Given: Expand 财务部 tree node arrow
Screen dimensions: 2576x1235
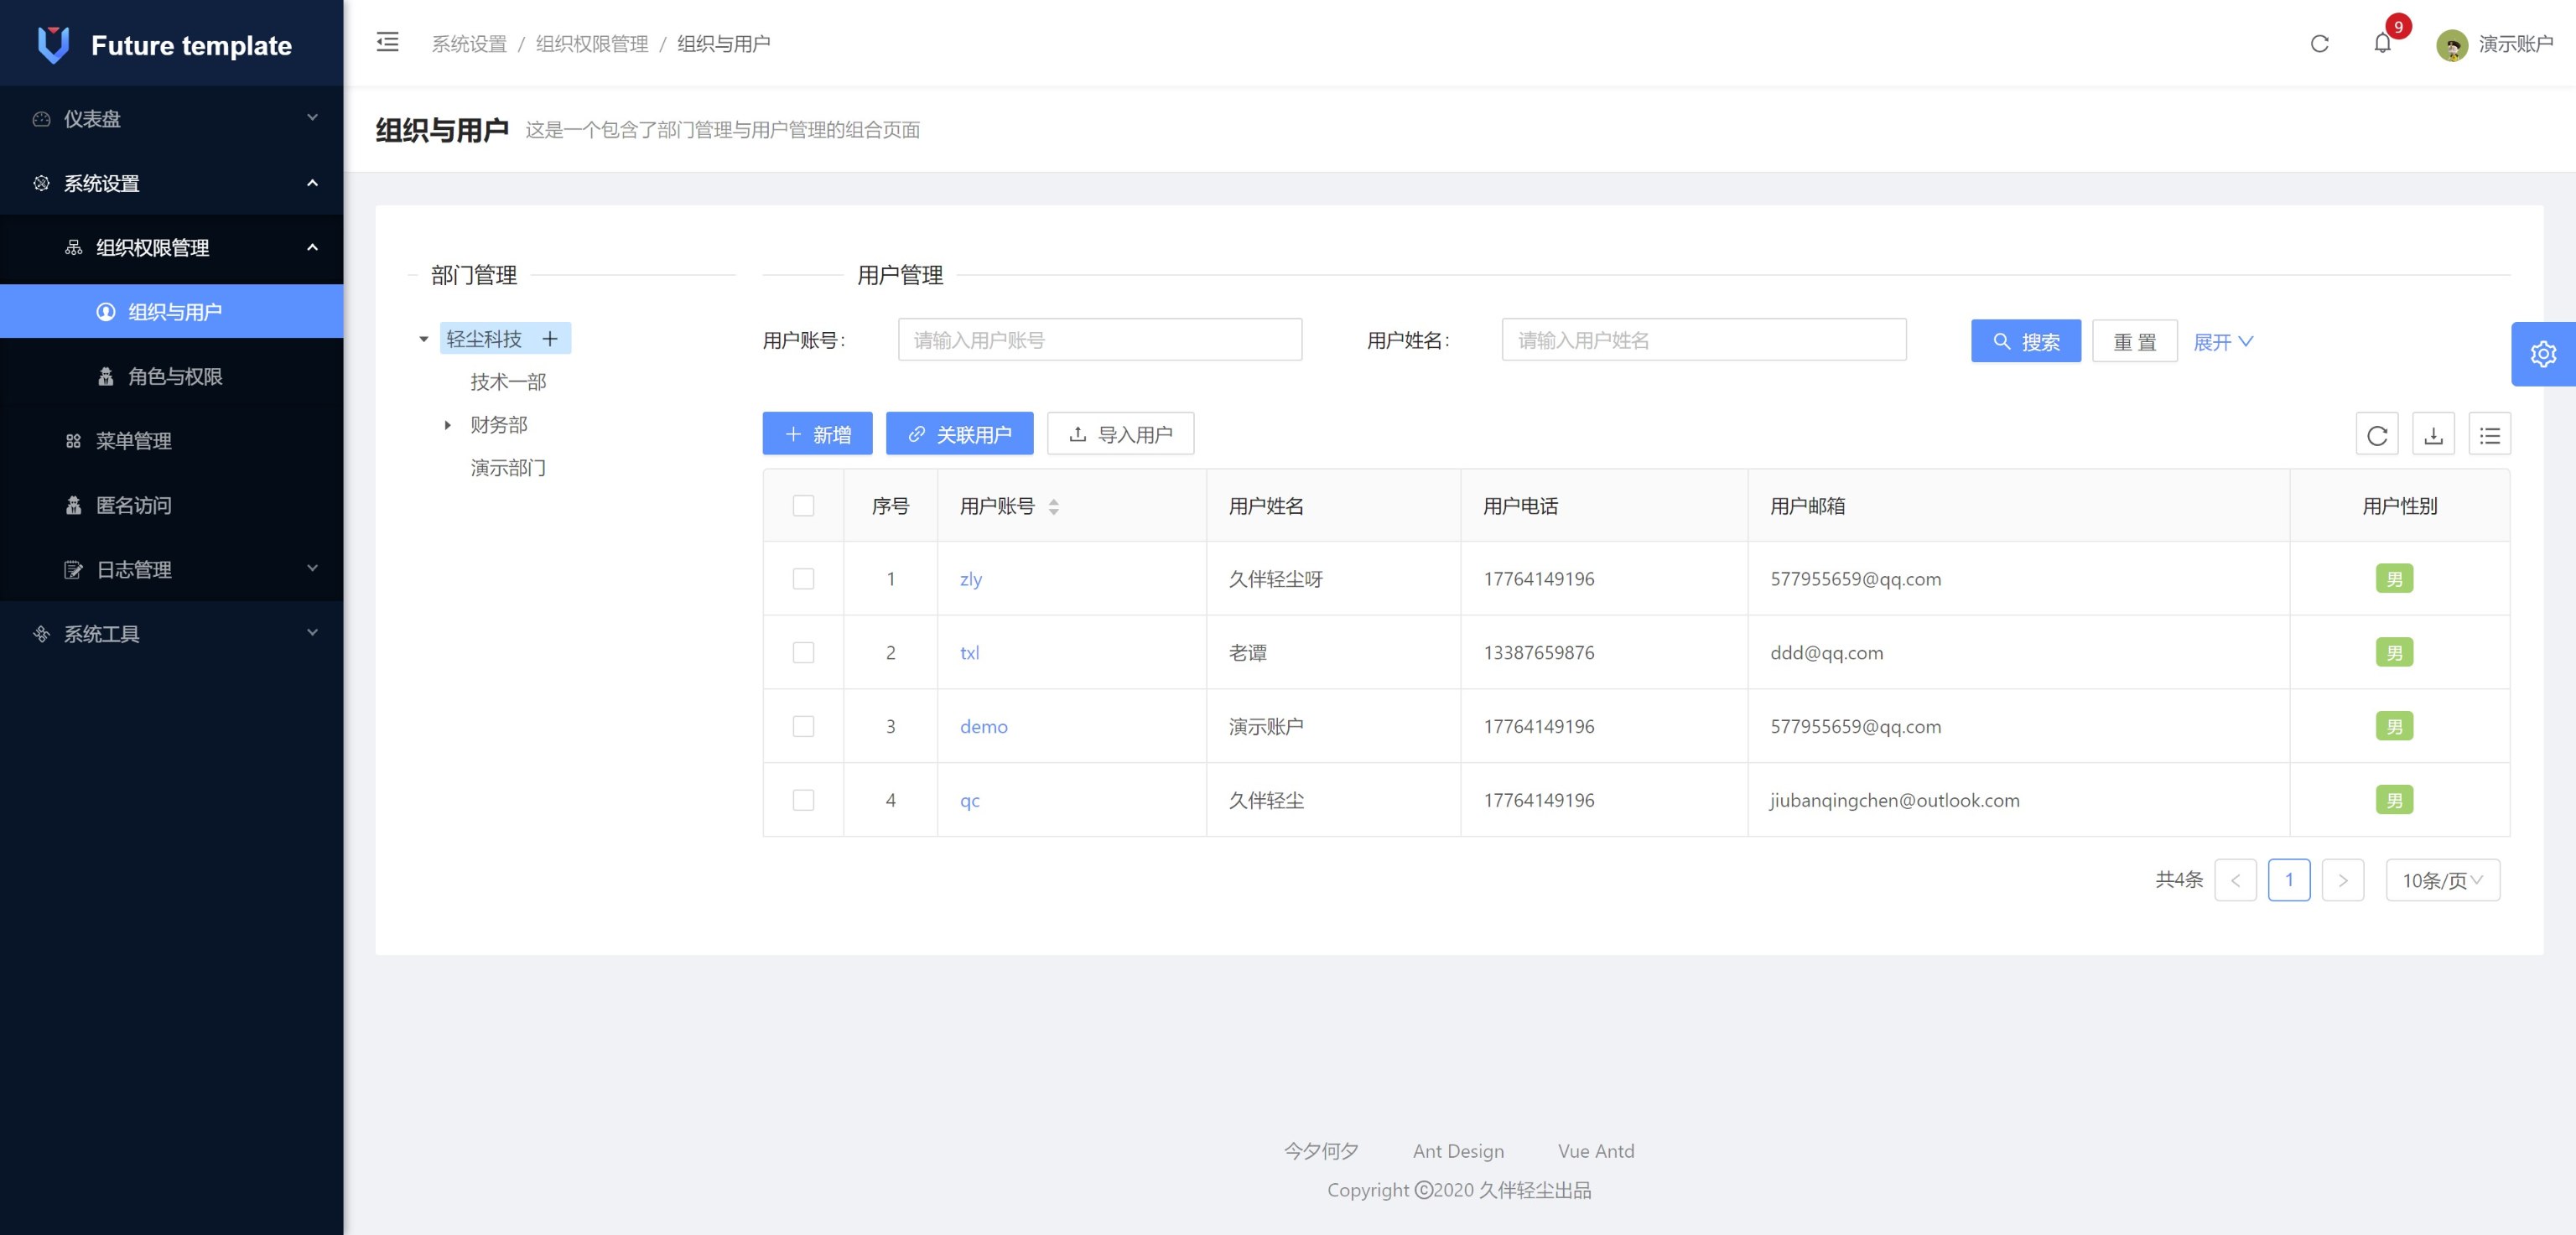Looking at the screenshot, I should point(447,425).
